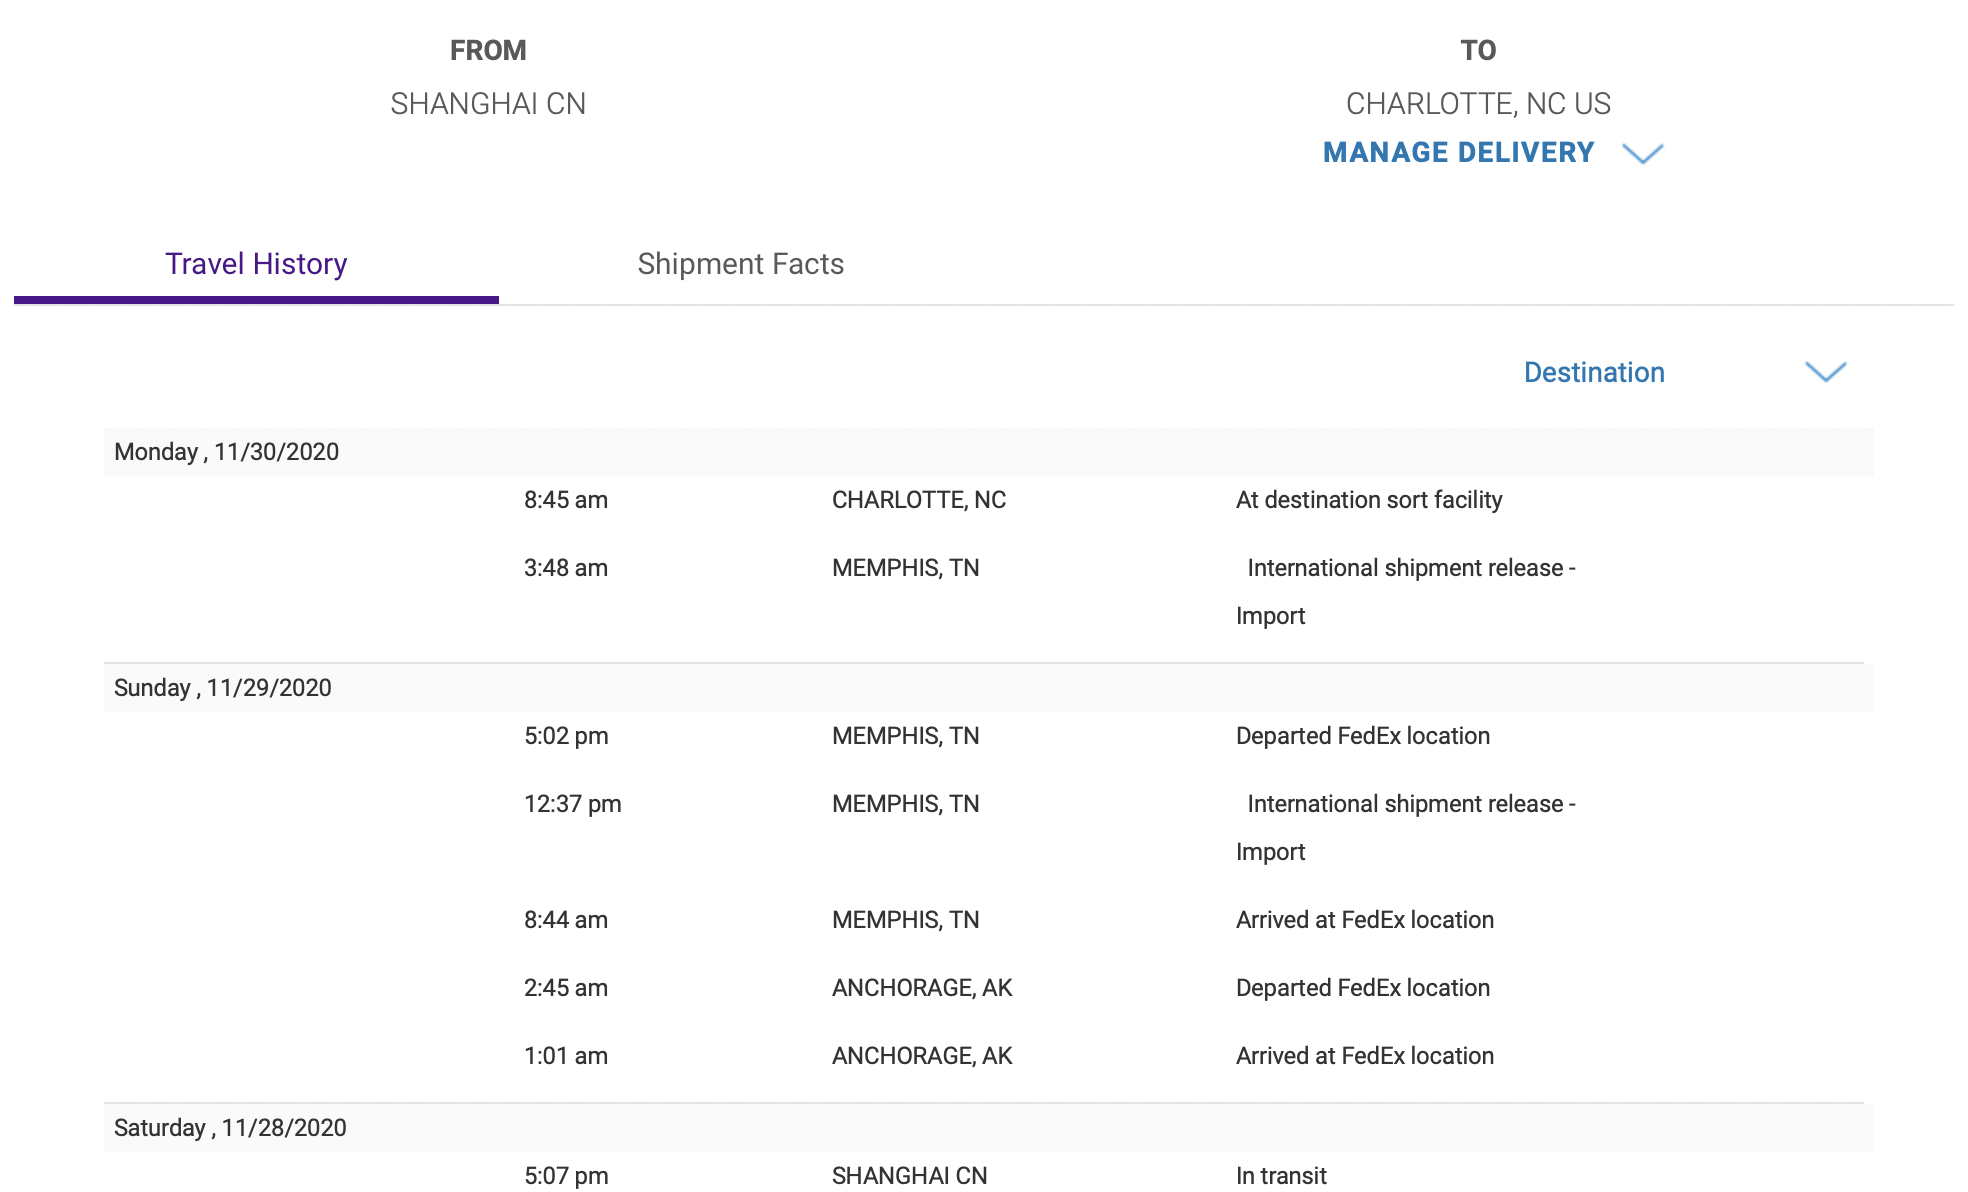
Task: Open the Destination dropdown chevron
Action: [1825, 372]
